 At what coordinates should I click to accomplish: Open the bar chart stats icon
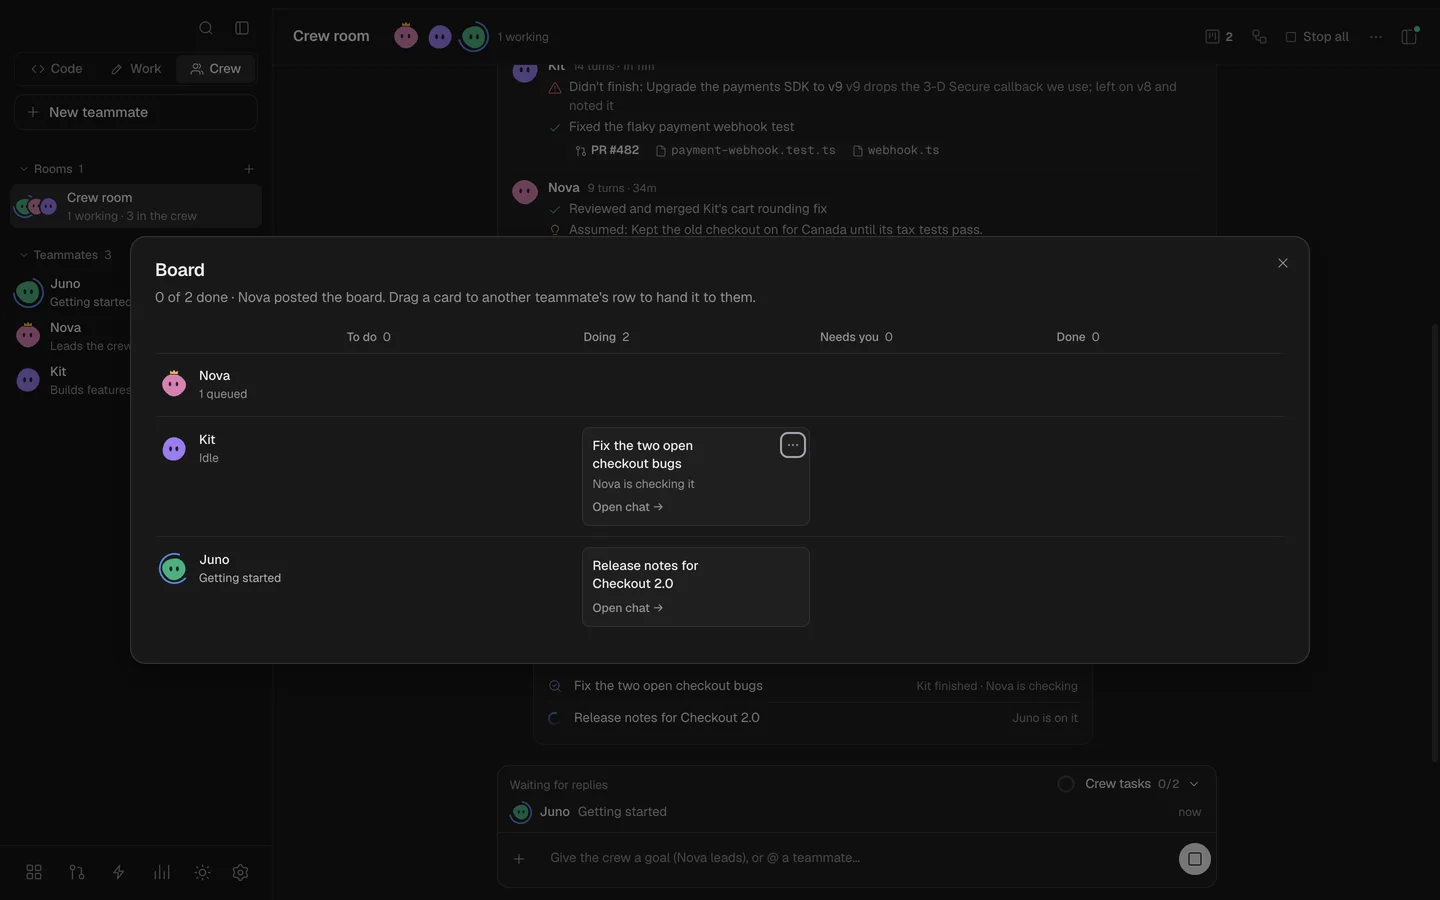click(161, 872)
